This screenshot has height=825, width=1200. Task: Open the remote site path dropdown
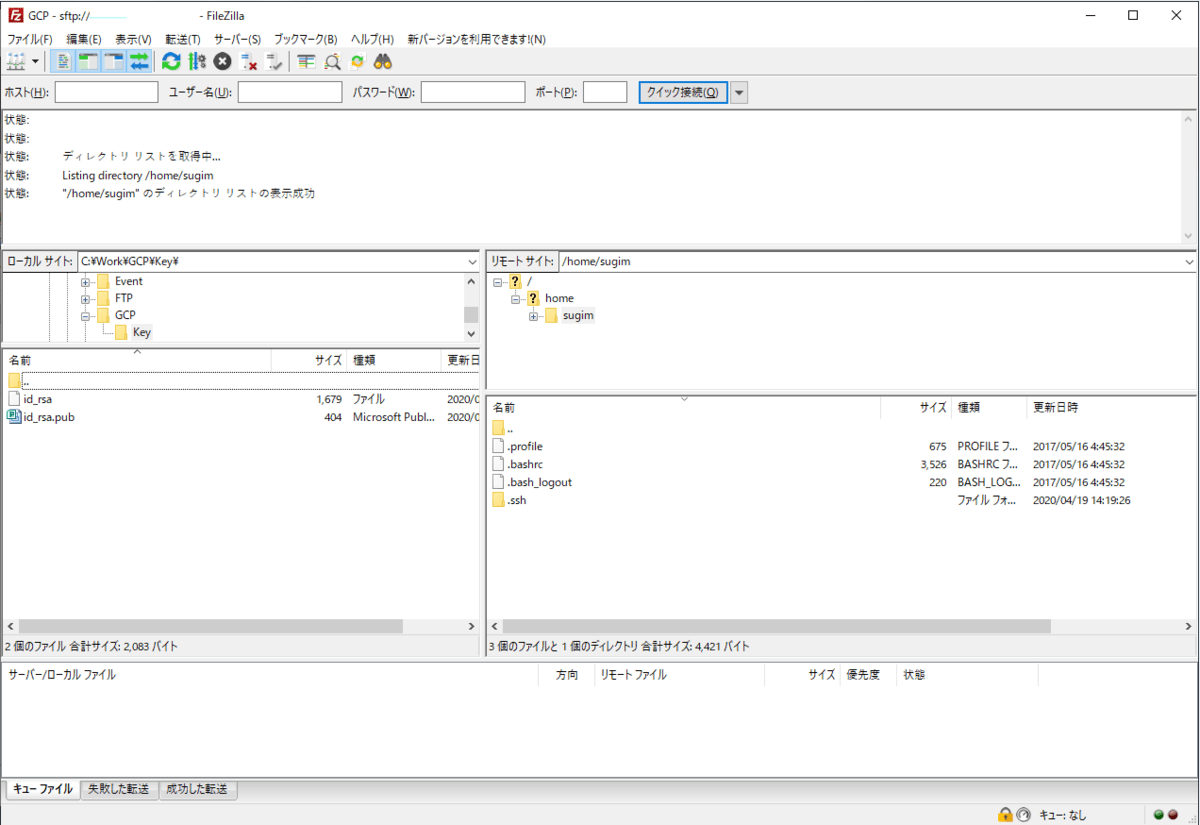(x=1187, y=262)
